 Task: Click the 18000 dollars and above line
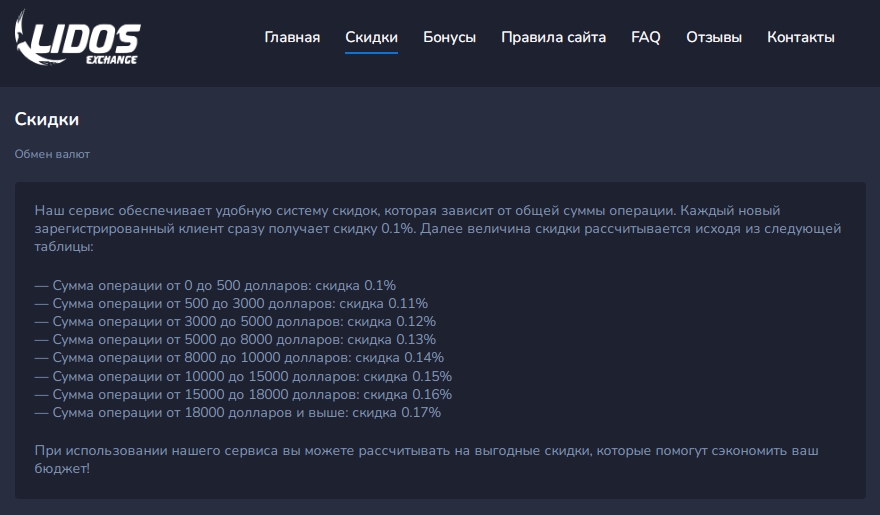tap(237, 412)
